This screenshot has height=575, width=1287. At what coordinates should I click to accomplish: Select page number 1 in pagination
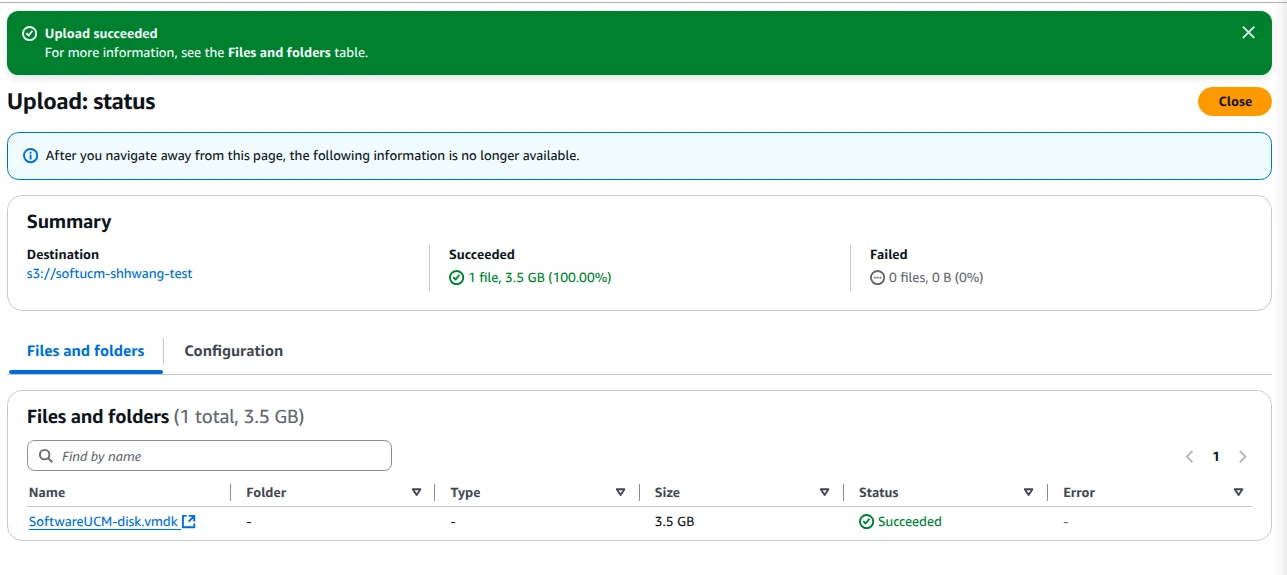click(1216, 456)
